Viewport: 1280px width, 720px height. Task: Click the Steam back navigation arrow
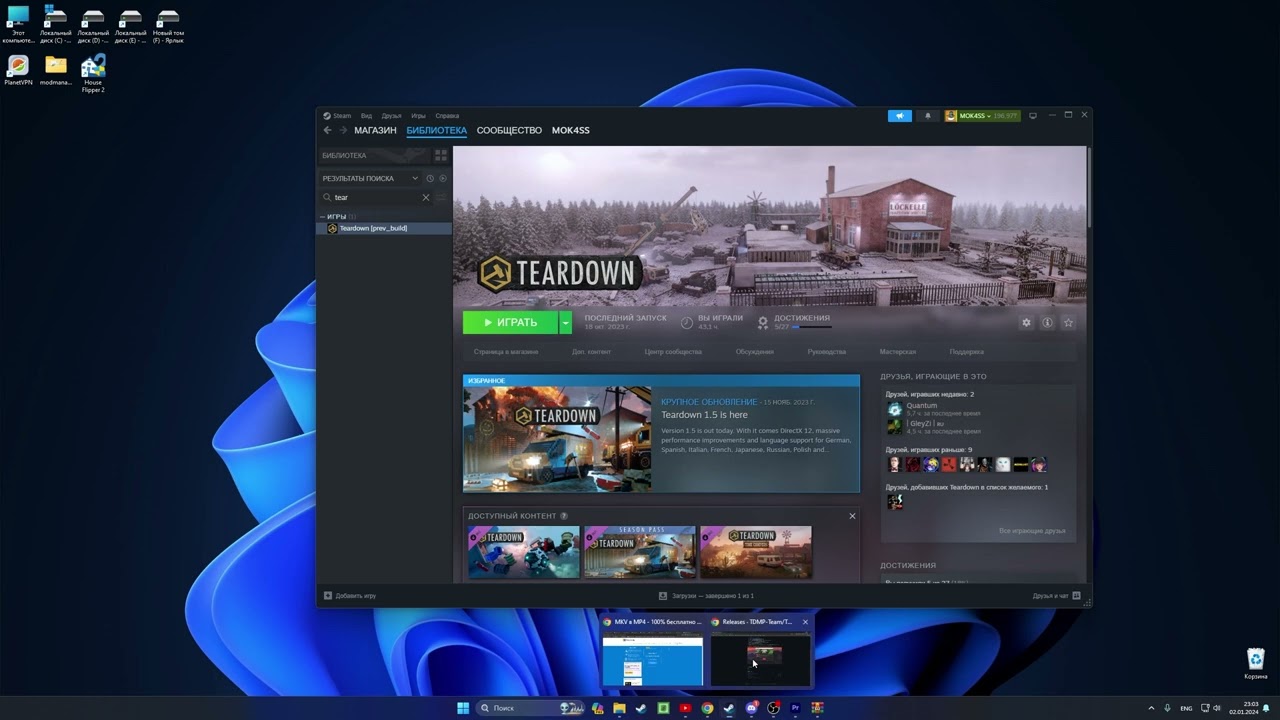pos(327,130)
